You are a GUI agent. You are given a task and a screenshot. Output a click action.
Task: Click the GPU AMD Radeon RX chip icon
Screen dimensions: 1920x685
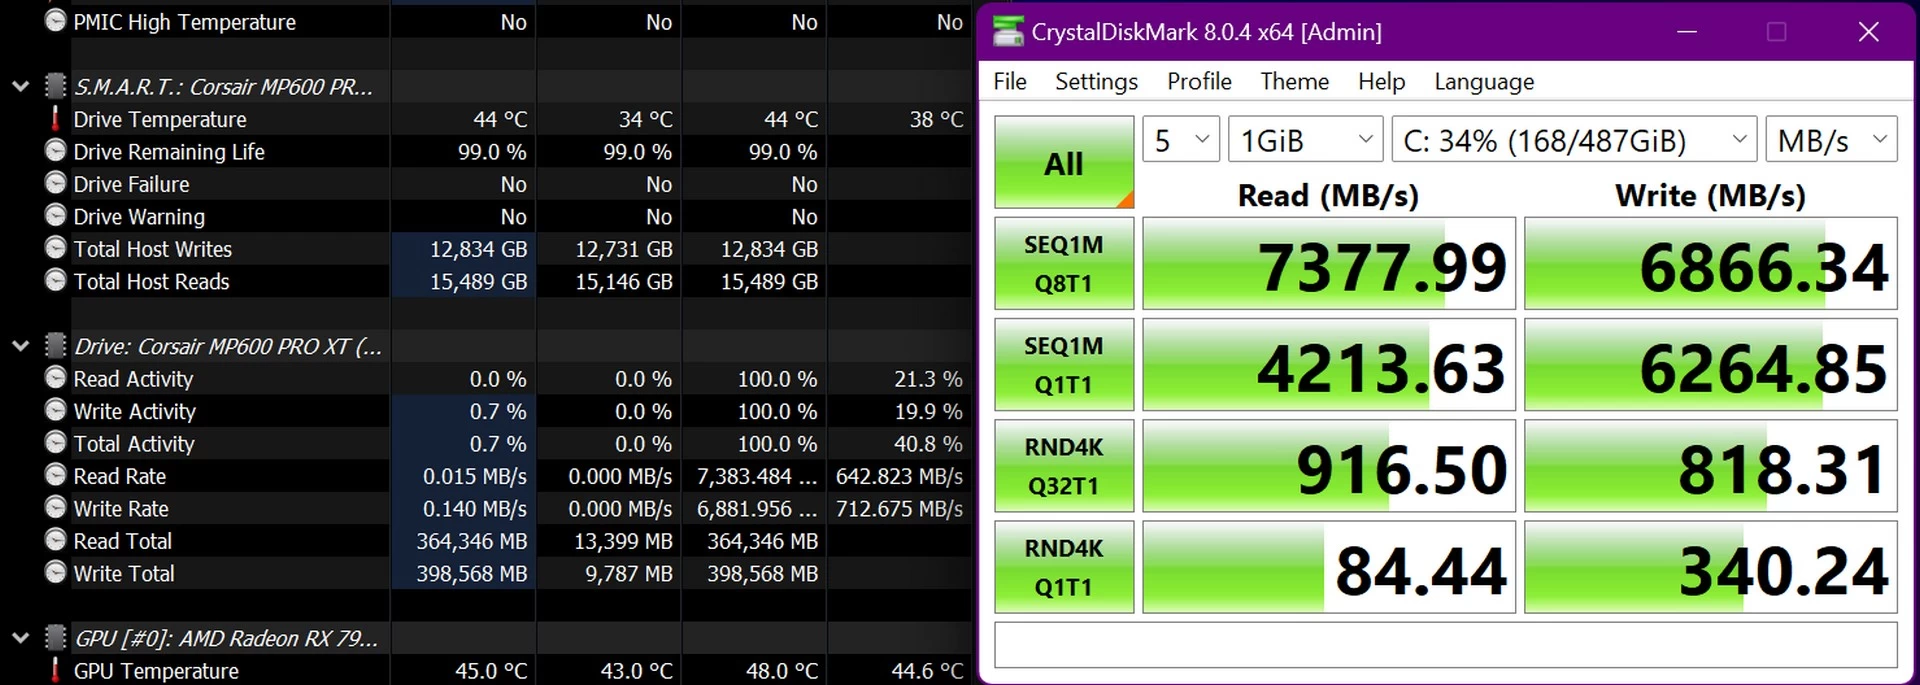click(56, 638)
